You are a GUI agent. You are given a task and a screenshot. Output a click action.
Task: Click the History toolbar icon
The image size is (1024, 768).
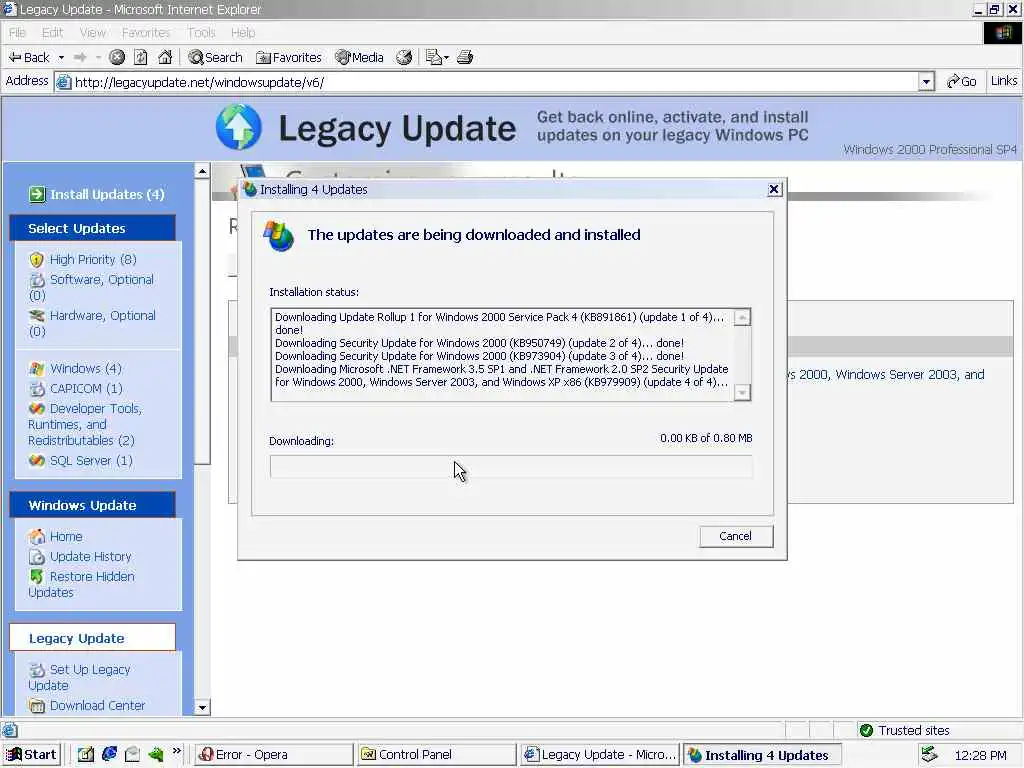(x=404, y=57)
